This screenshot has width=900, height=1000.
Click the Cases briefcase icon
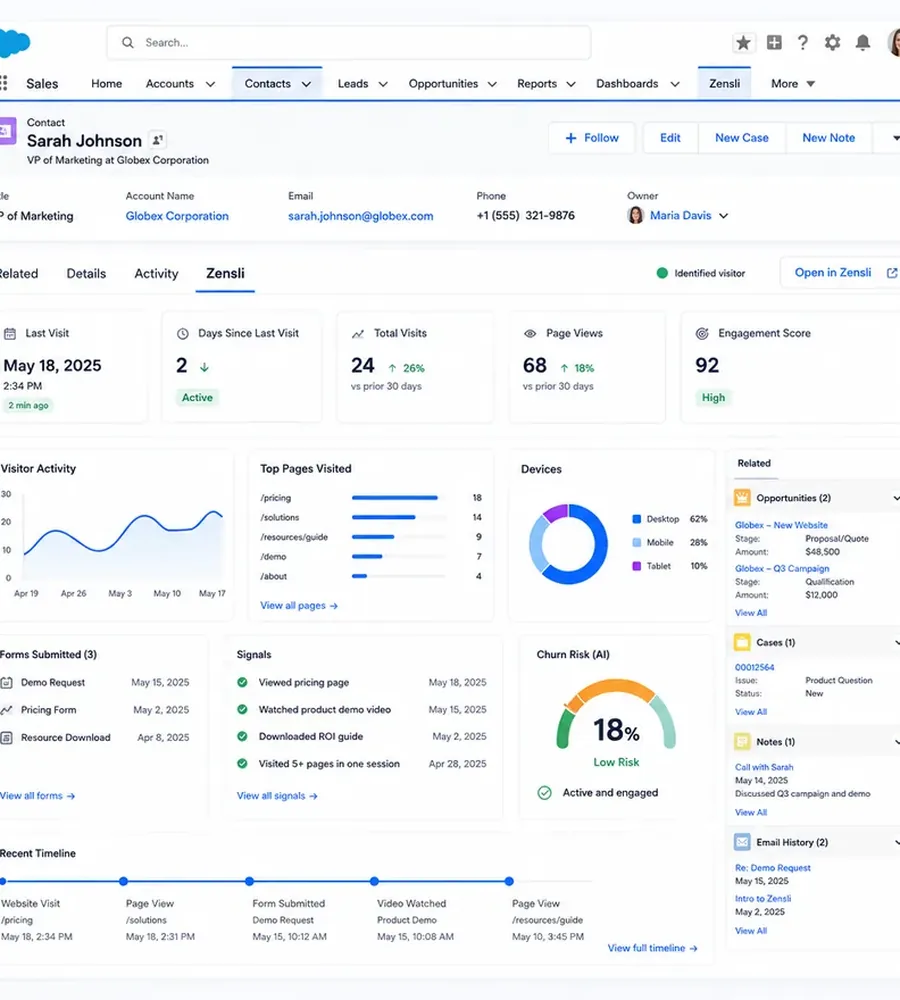click(742, 642)
